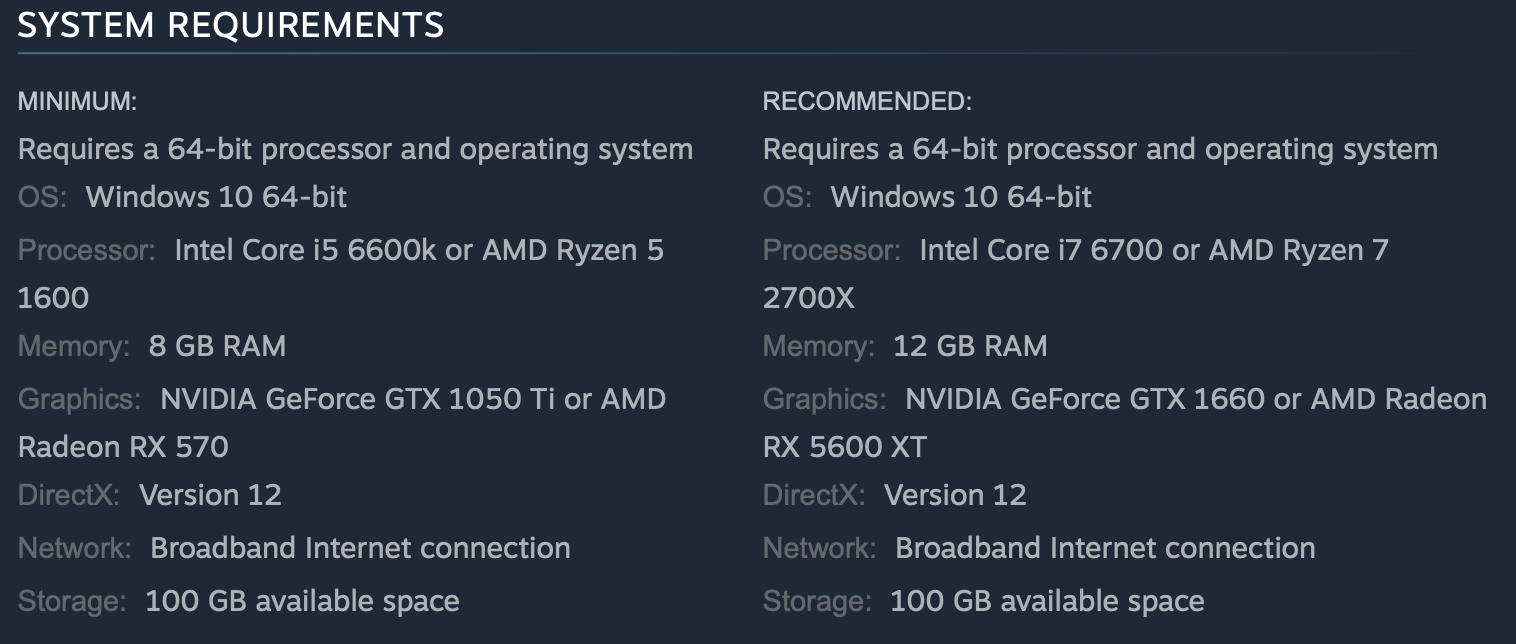Screen dimensions: 1516x644
Task: Click the Radeon RX 570 text
Action: coord(123,447)
